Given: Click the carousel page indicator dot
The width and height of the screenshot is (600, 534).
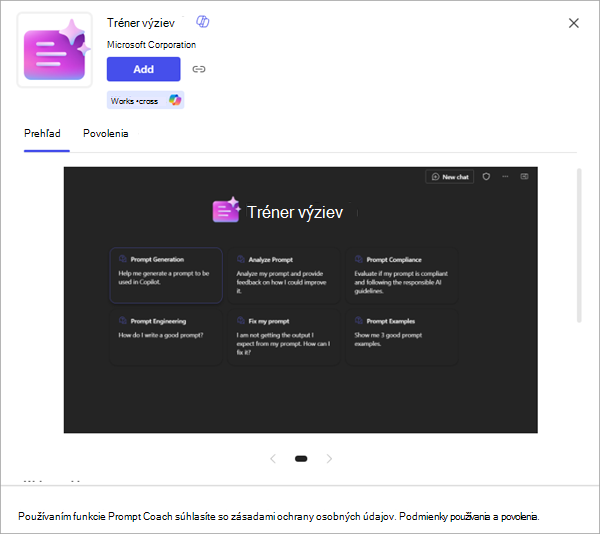Looking at the screenshot, I should (x=301, y=459).
